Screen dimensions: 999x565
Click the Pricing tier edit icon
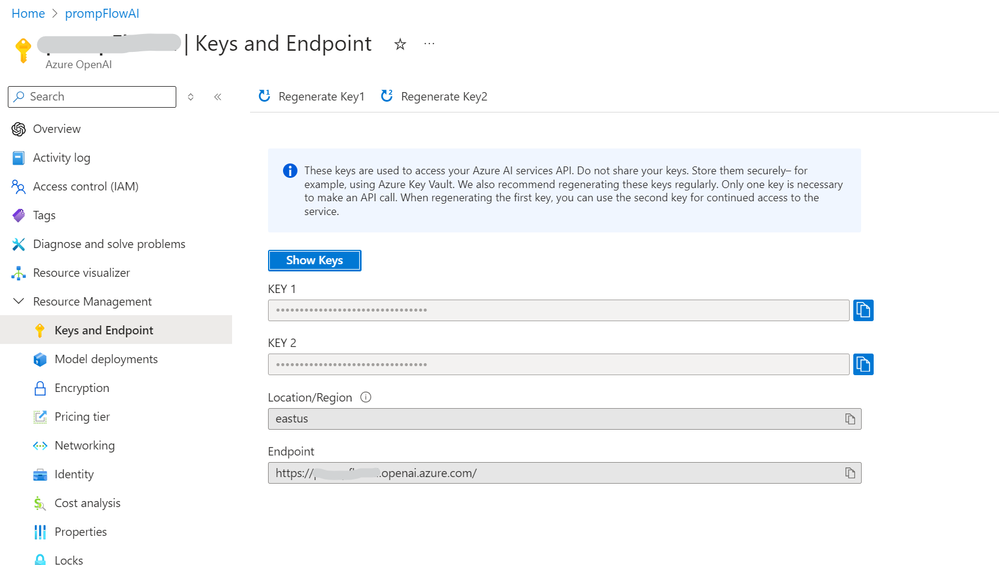(x=40, y=417)
